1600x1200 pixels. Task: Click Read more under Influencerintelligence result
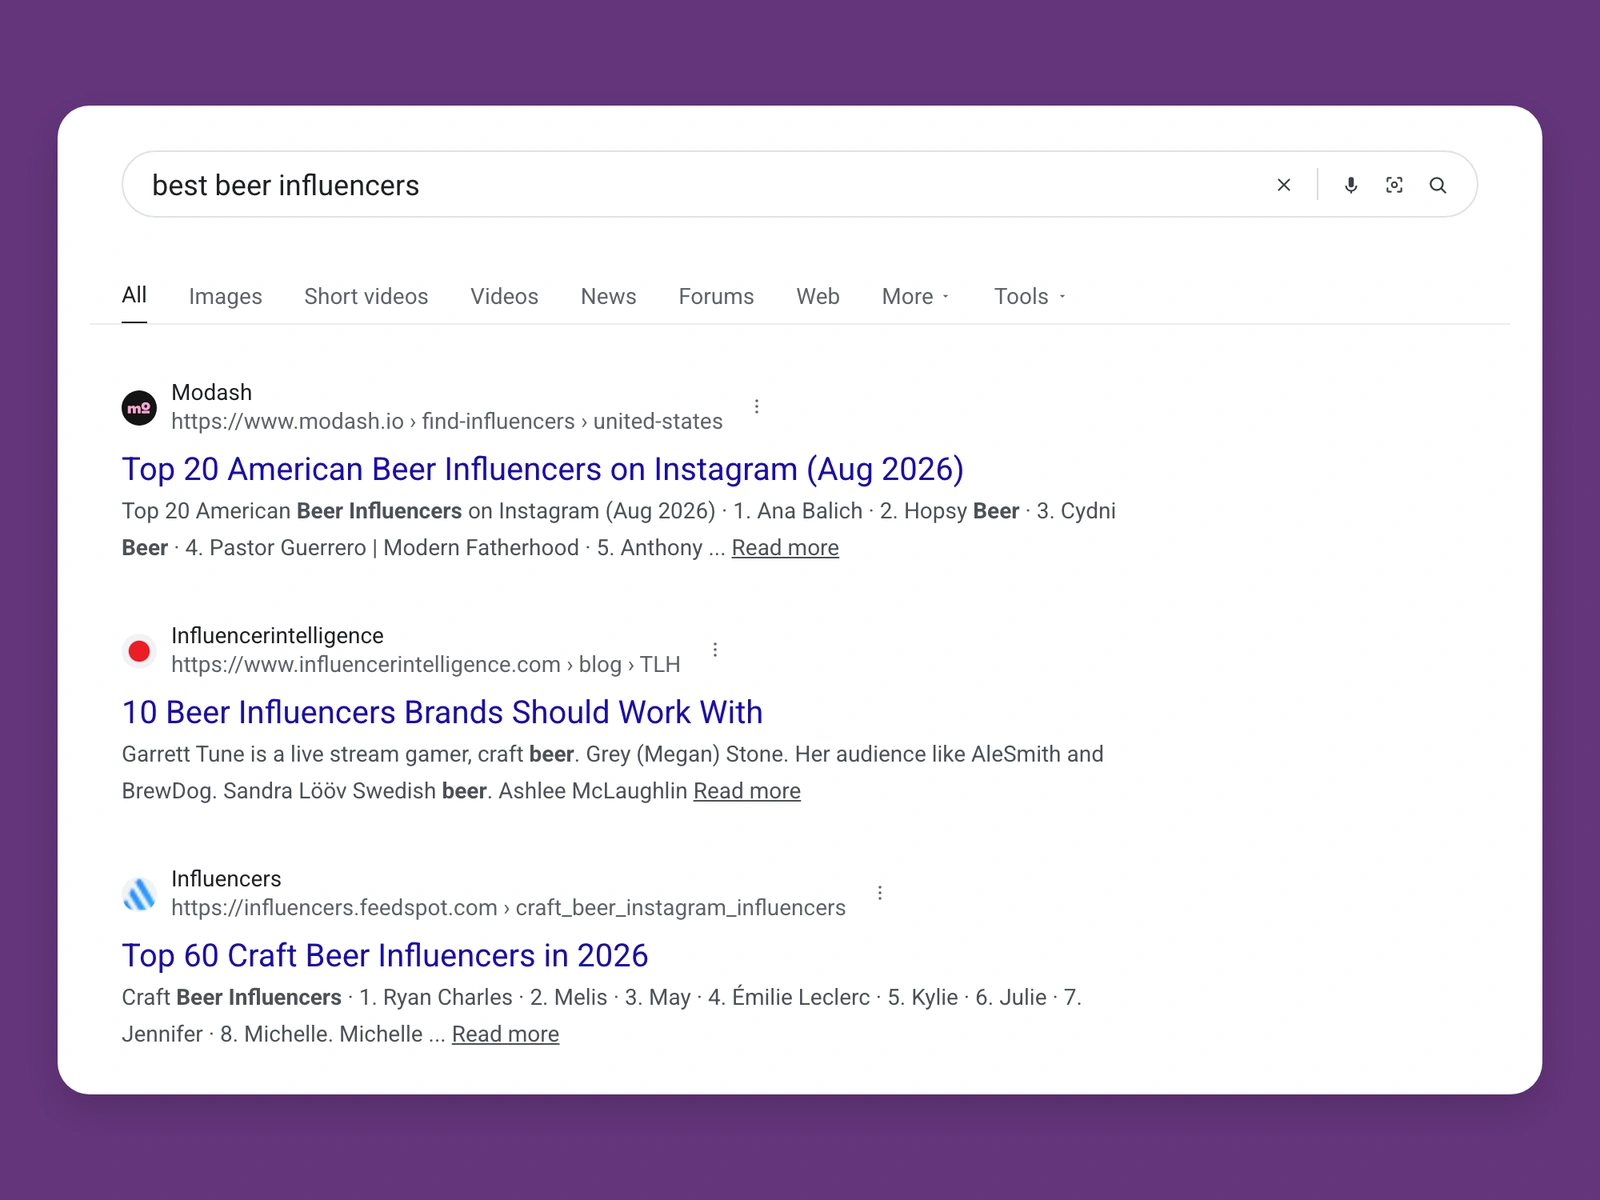747,791
